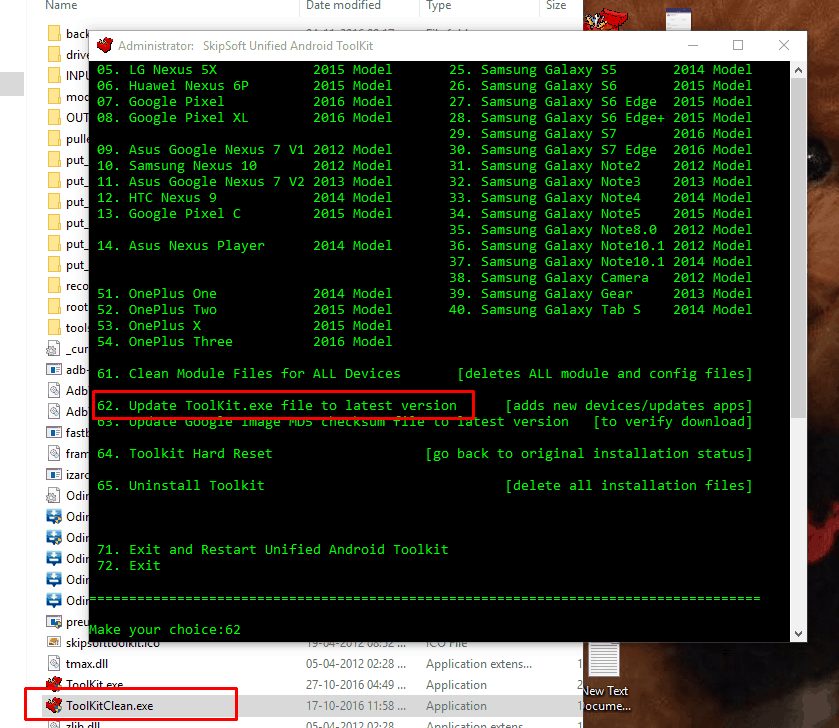This screenshot has height=728, width=839.
Task: Sort files by Size column header
Action: (556, 5)
